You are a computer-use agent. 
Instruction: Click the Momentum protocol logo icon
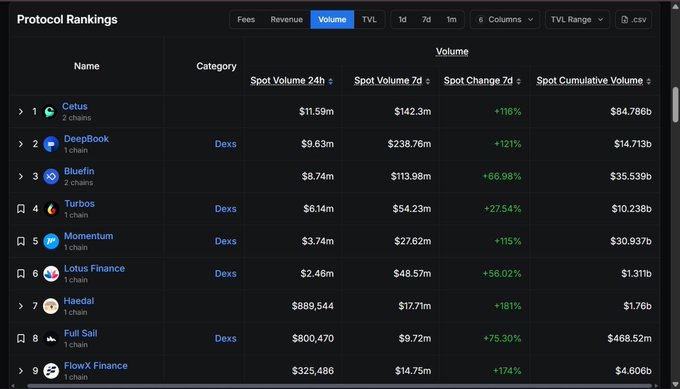51,241
